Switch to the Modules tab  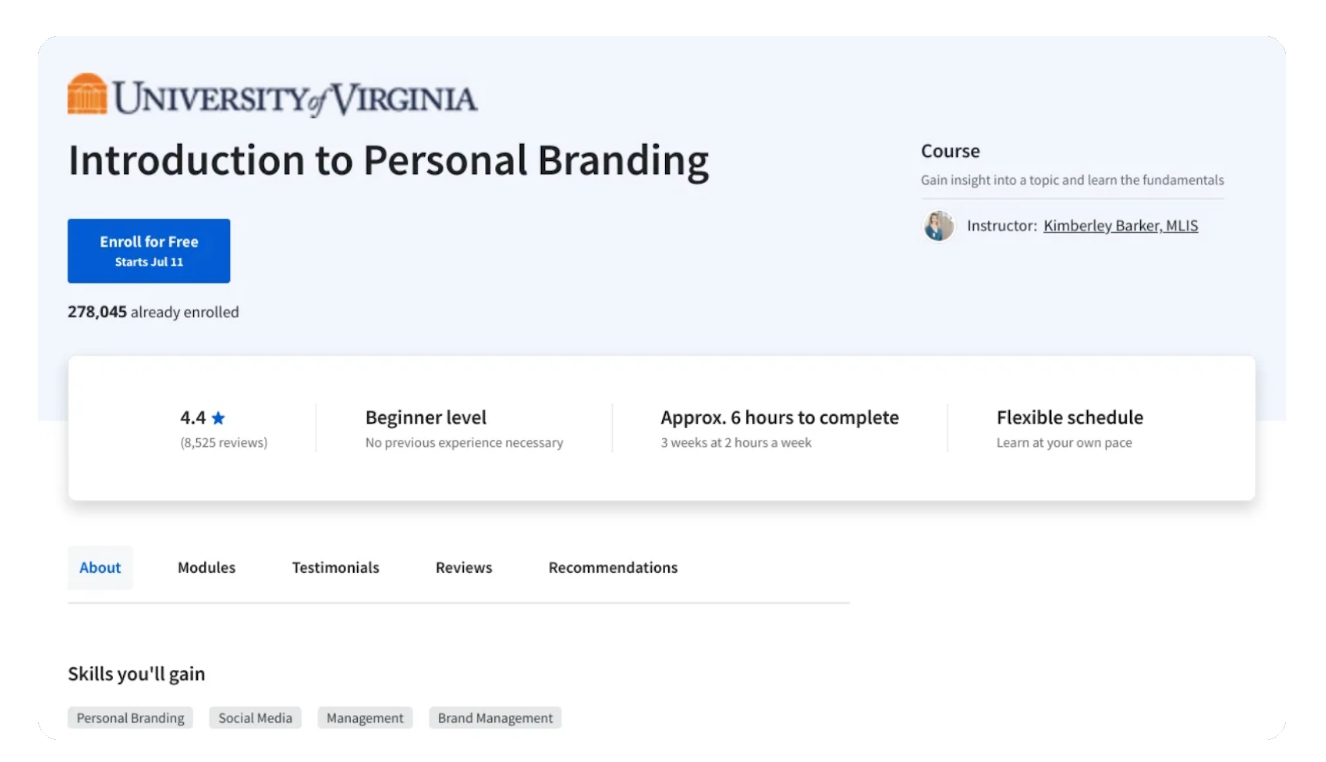(x=206, y=567)
